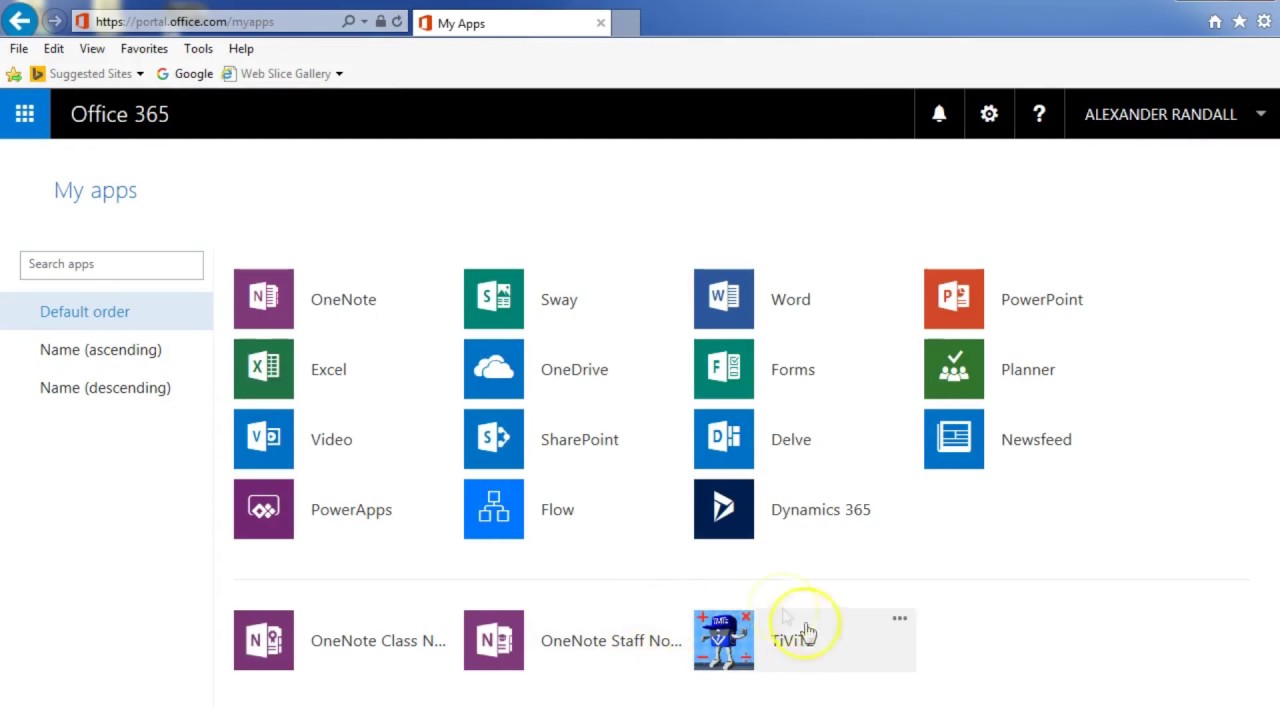Expand the Alexander Randall account menu
This screenshot has width=1280, height=720.
point(1172,114)
